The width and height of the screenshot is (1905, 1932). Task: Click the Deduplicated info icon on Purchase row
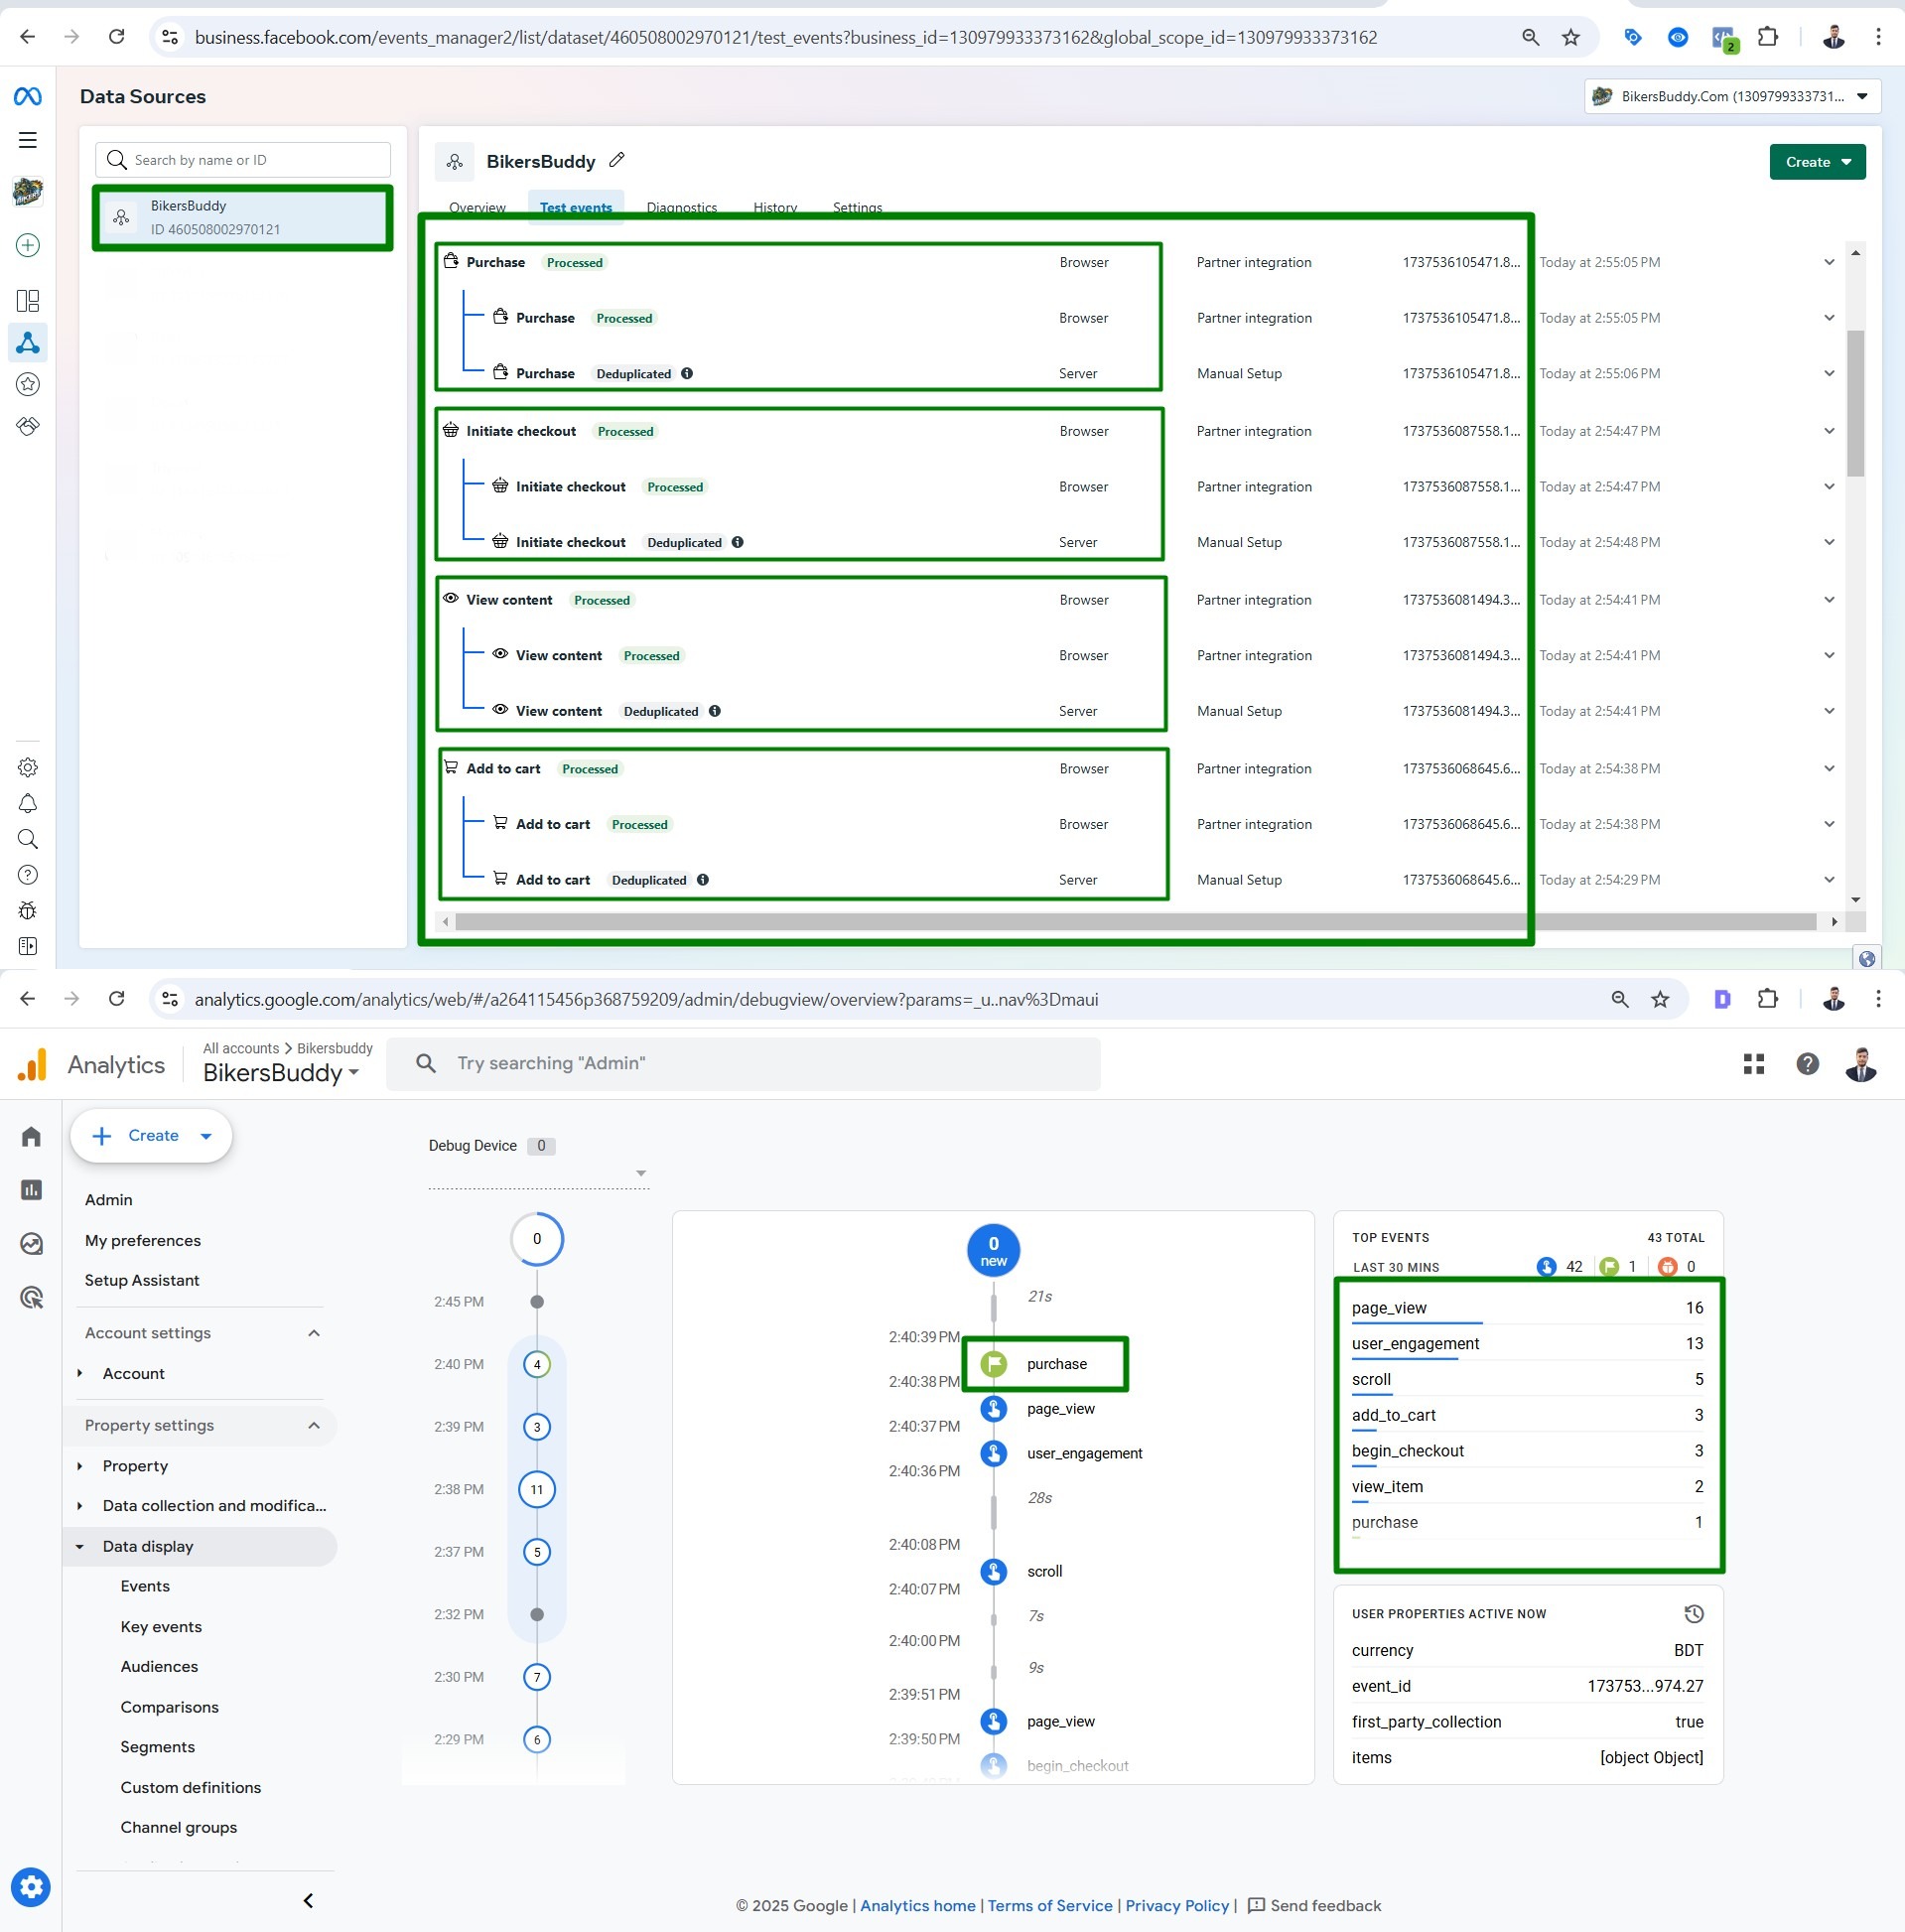[687, 373]
